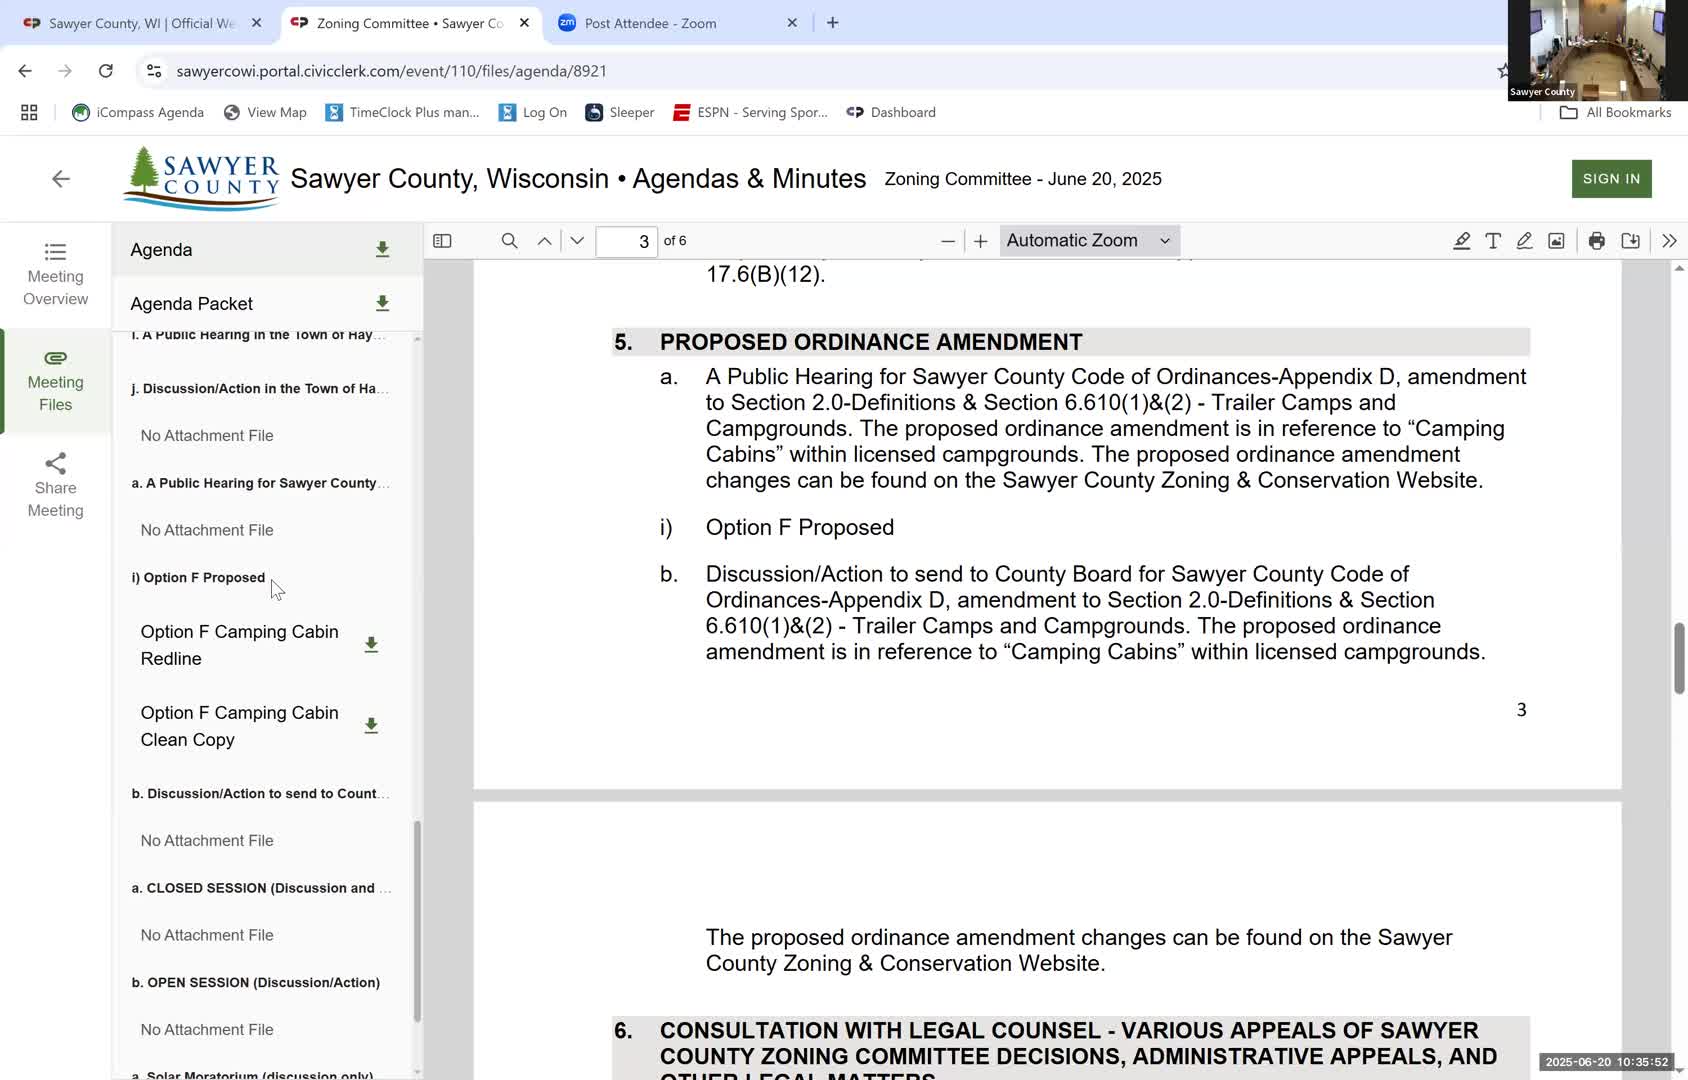Select the add text annotation tool
This screenshot has height=1080, width=1688.
pyautogui.click(x=1493, y=241)
